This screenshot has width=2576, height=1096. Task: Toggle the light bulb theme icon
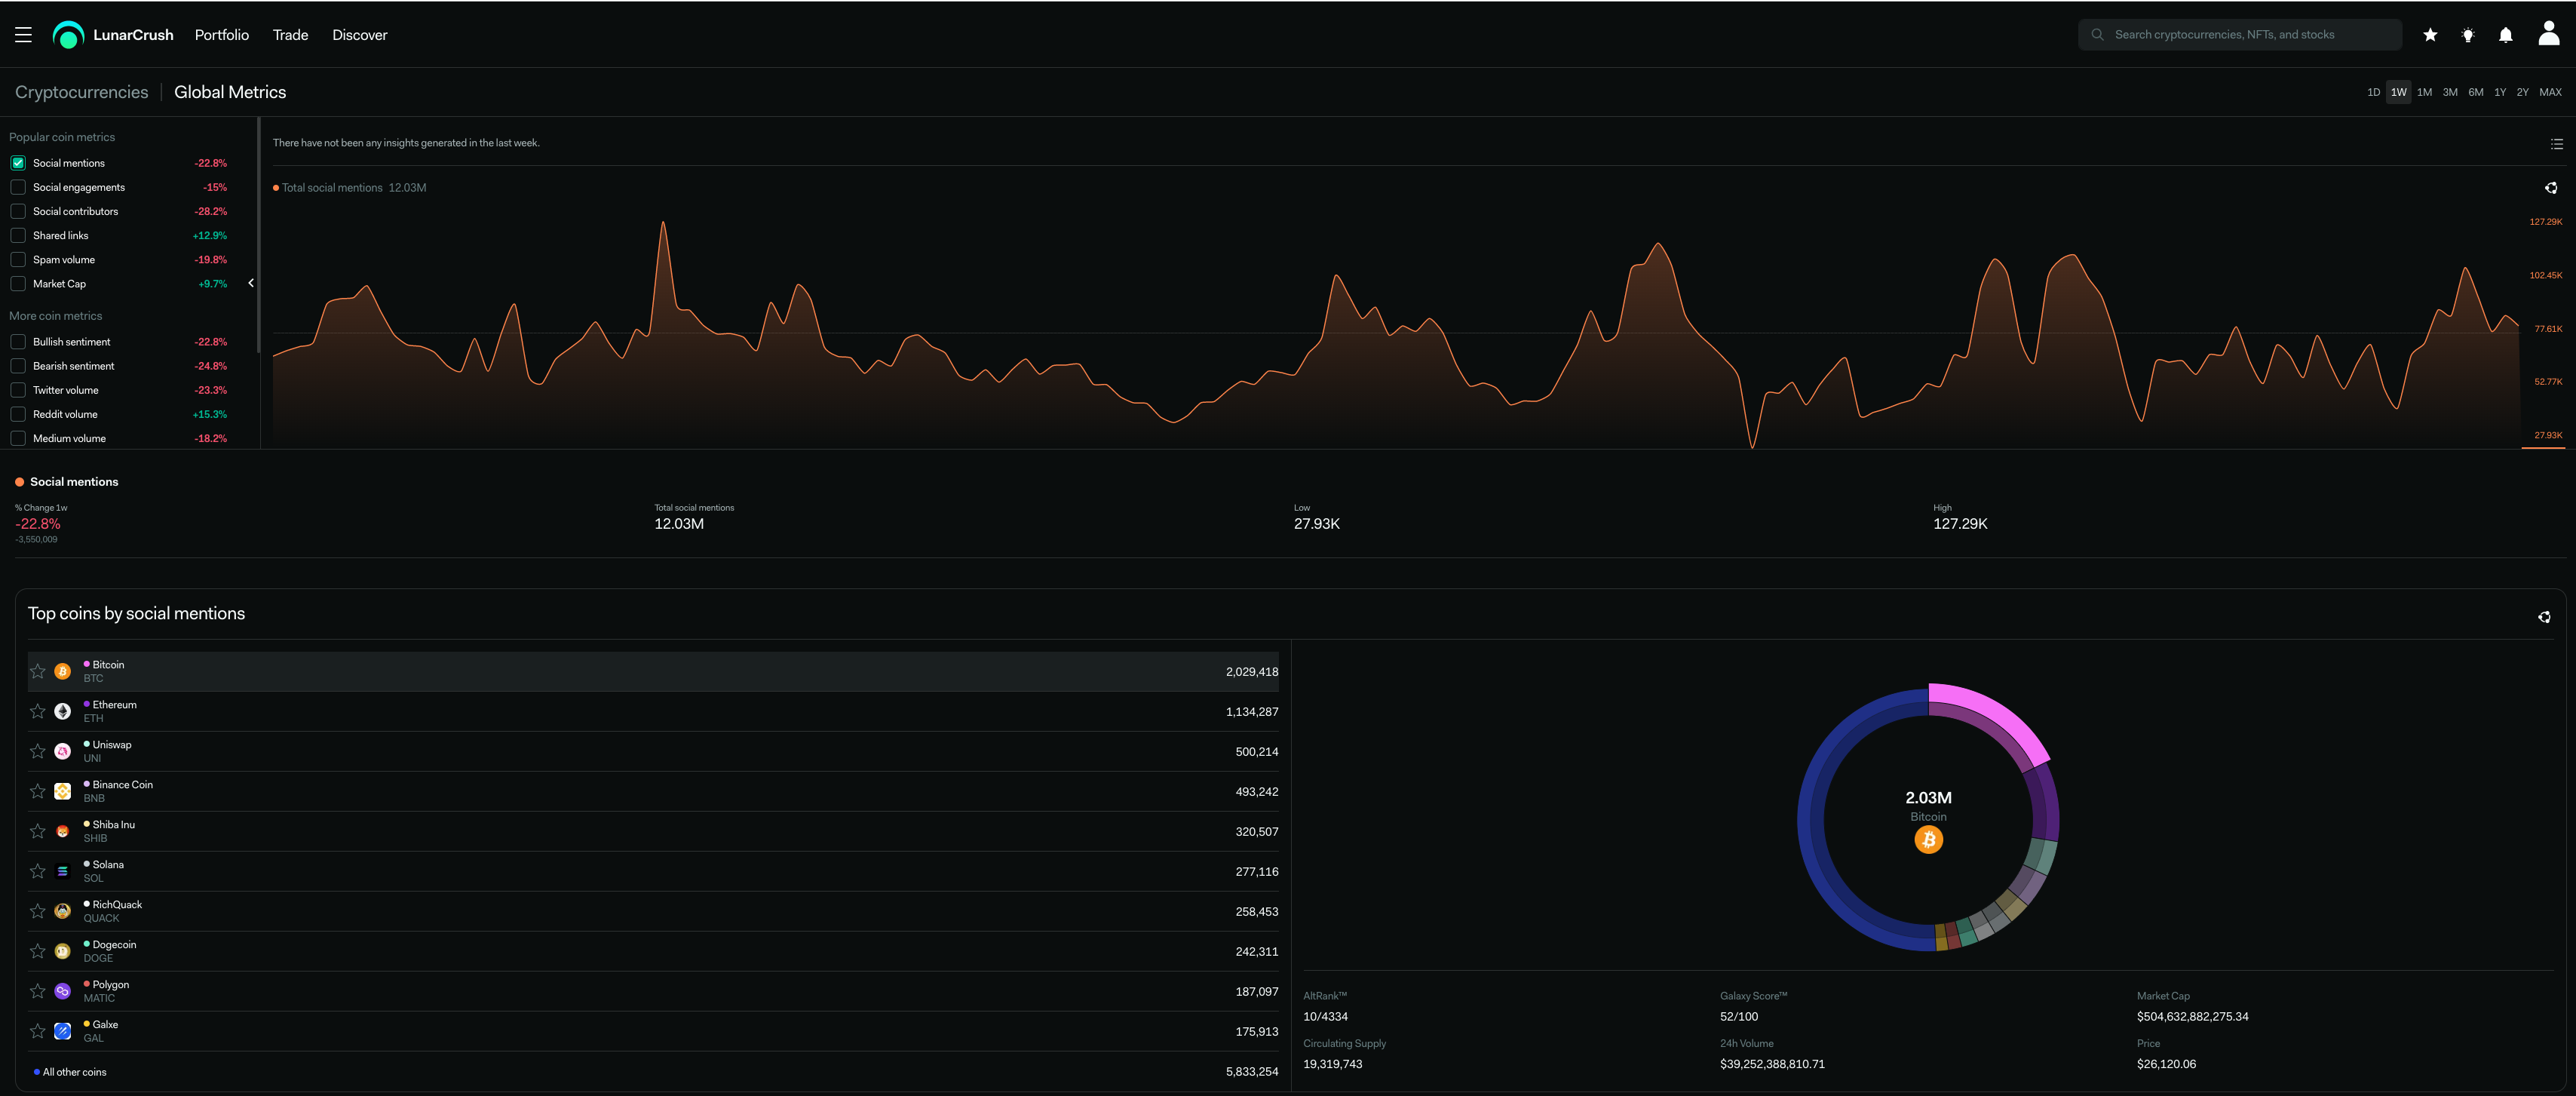(2468, 35)
